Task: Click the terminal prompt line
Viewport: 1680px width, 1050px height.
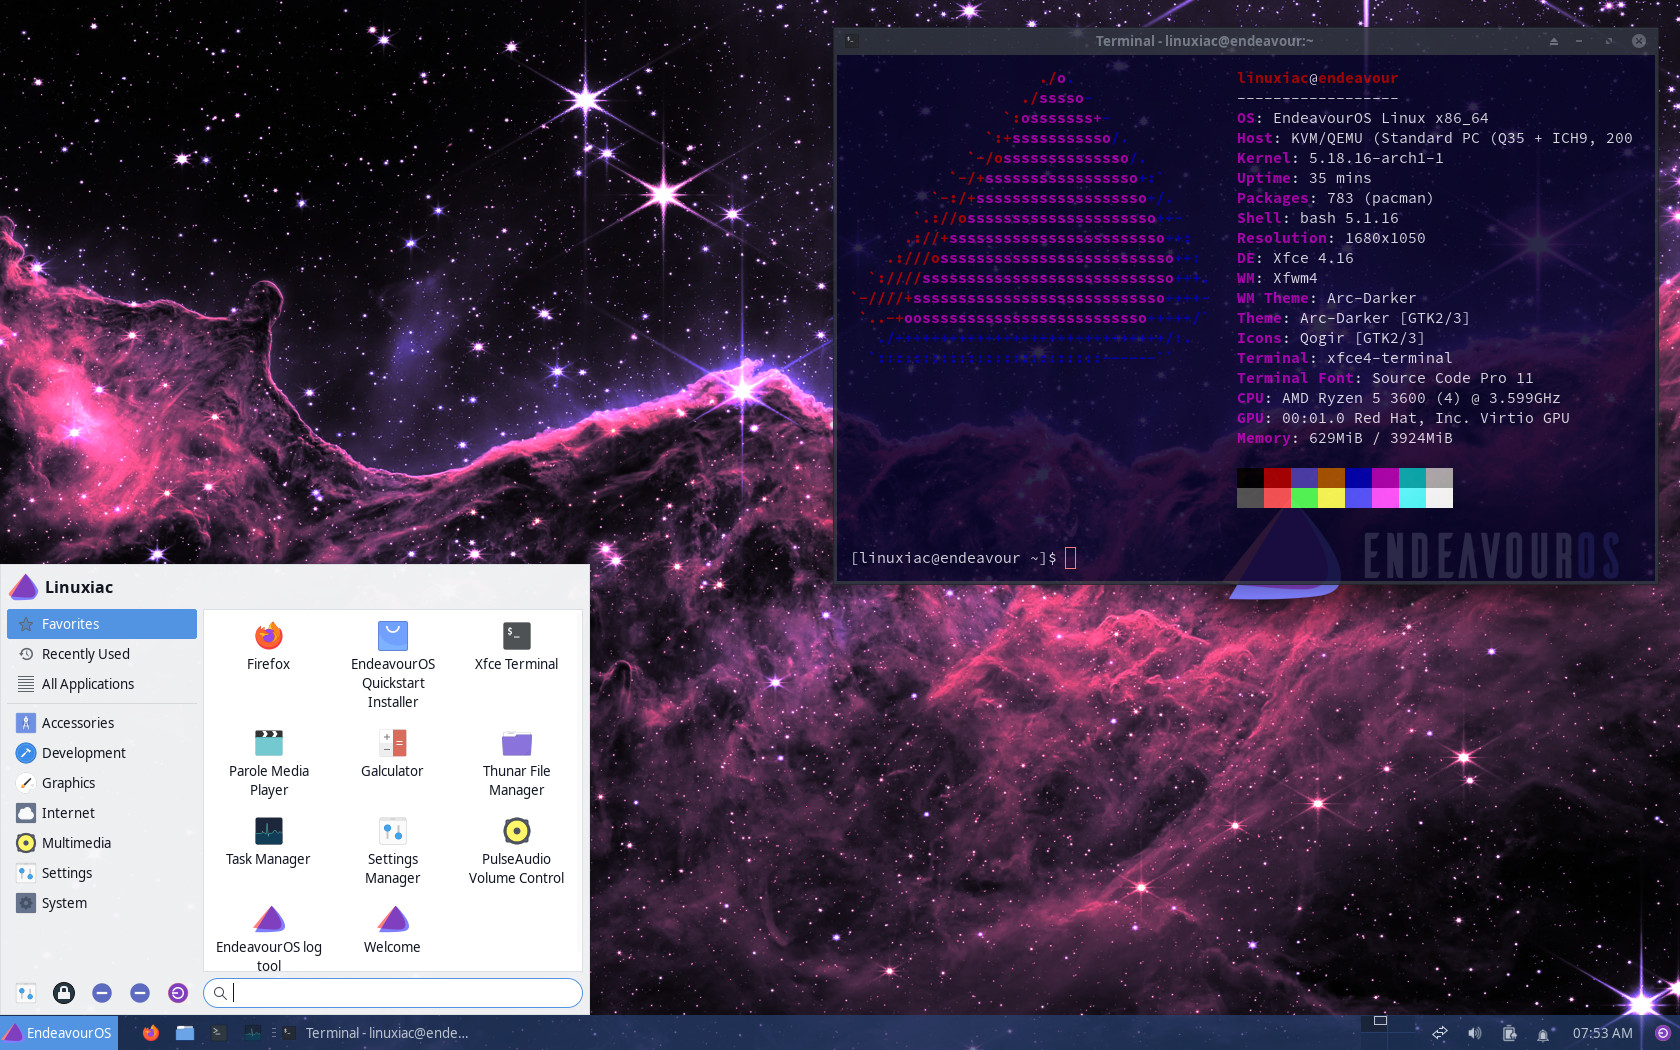Action: click(x=963, y=558)
